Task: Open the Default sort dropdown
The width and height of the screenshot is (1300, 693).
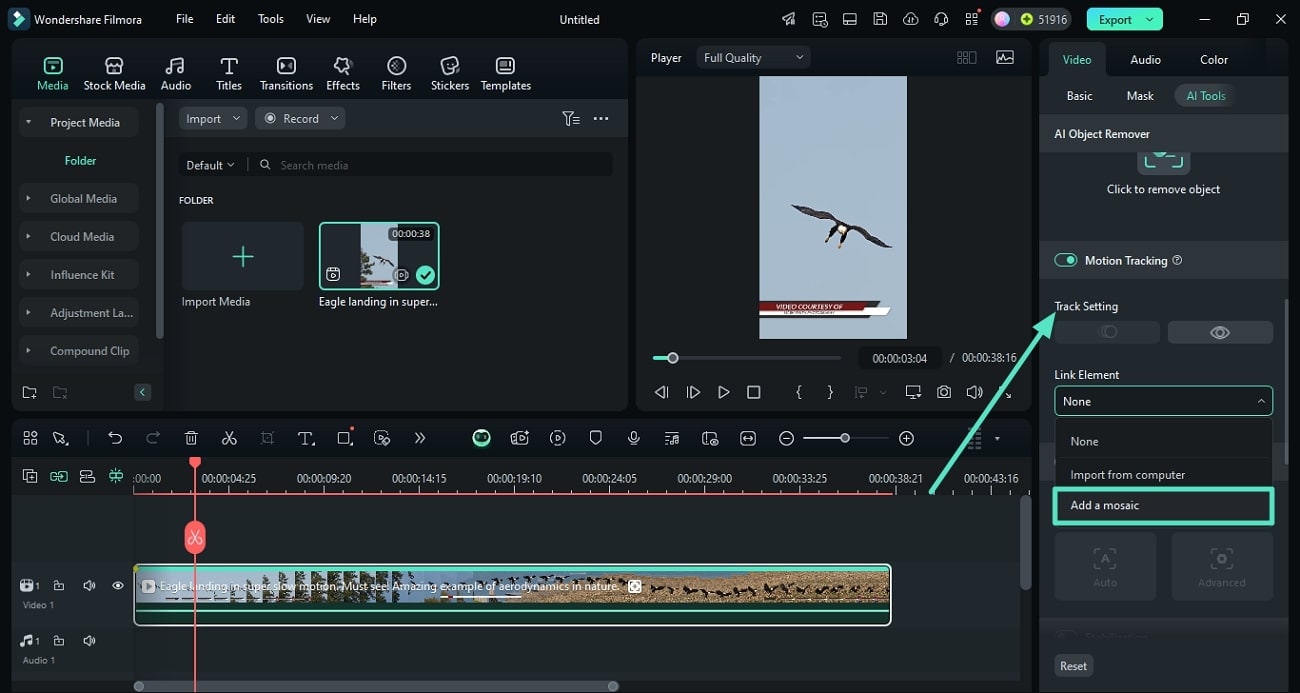Action: click(x=210, y=165)
